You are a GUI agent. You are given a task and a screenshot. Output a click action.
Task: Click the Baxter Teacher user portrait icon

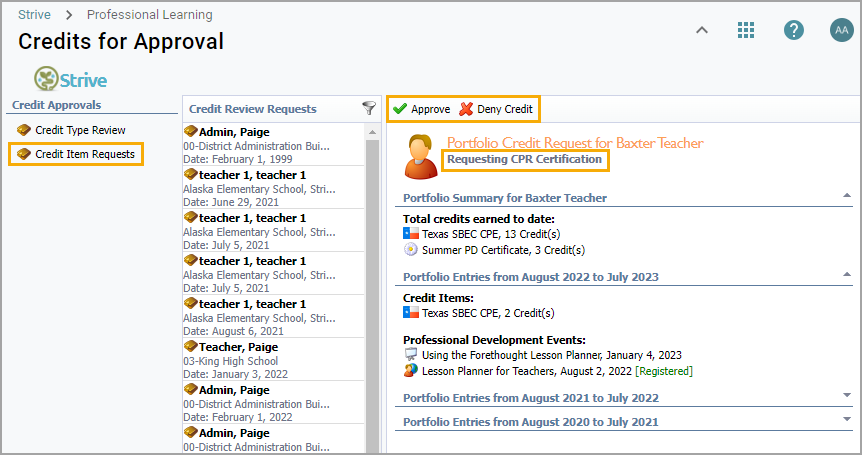tap(421, 157)
